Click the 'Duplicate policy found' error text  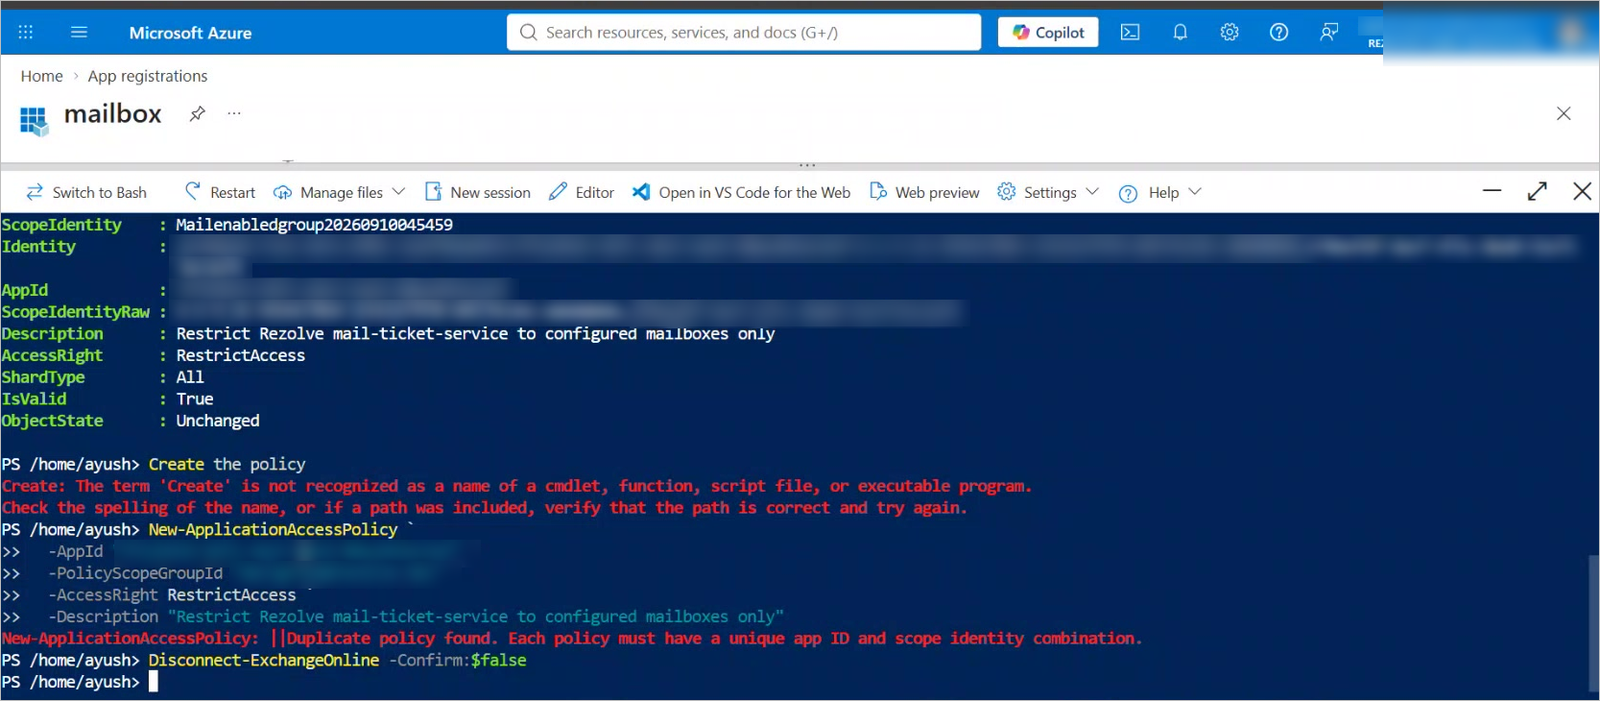[391, 638]
